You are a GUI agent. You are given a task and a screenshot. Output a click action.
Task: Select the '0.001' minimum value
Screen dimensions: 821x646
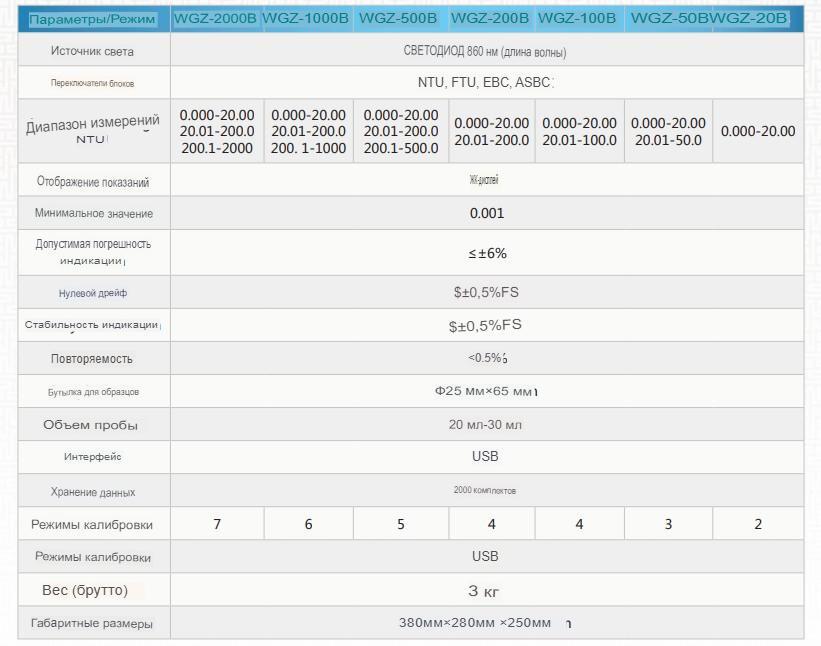coord(487,213)
